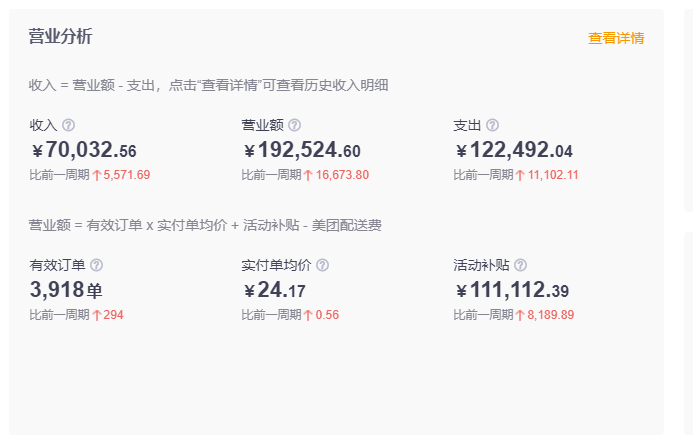The image size is (693, 442).
Task: Click the red up arrow beside 5,571.69
Action: 97,175
